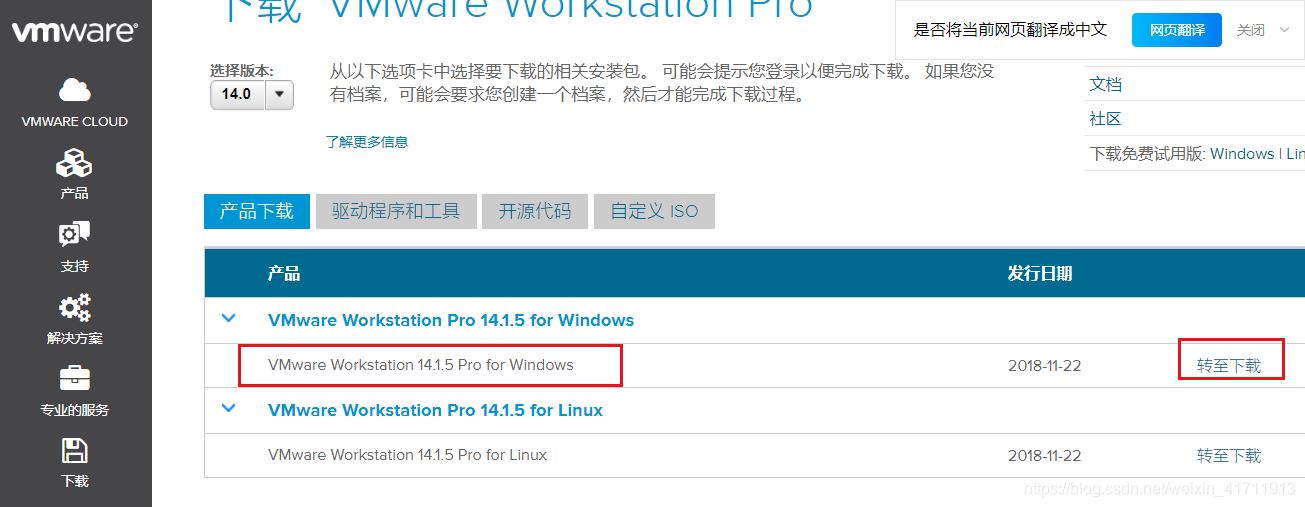
Task: Expand translation bar options chevron
Action: tap(1285, 30)
